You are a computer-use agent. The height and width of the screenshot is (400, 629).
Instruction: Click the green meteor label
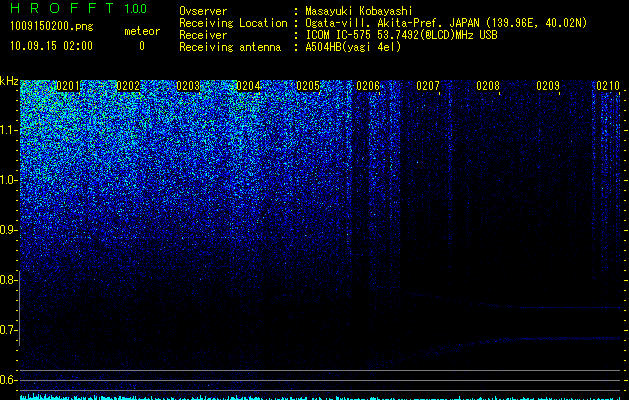point(142,31)
